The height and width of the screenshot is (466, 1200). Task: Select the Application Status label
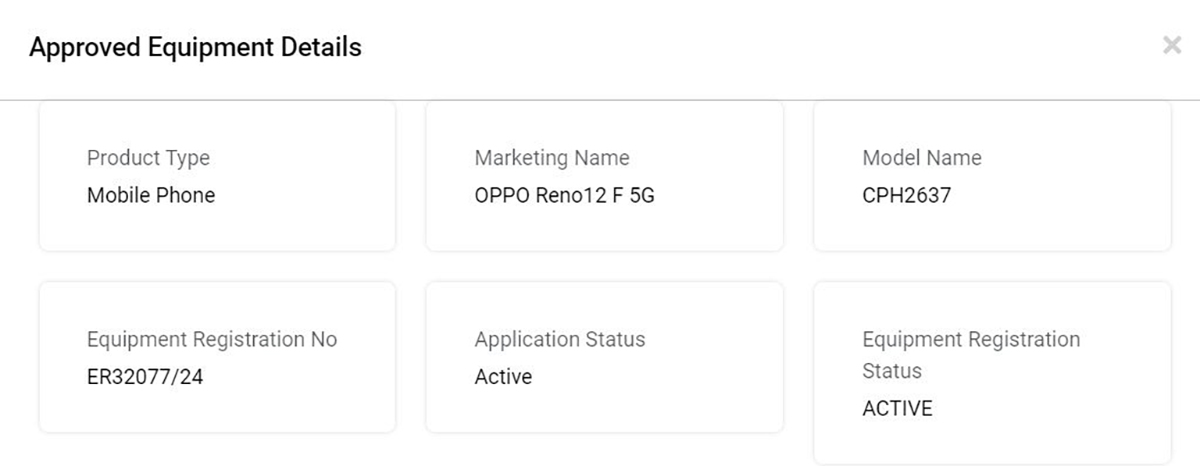[x=560, y=340]
